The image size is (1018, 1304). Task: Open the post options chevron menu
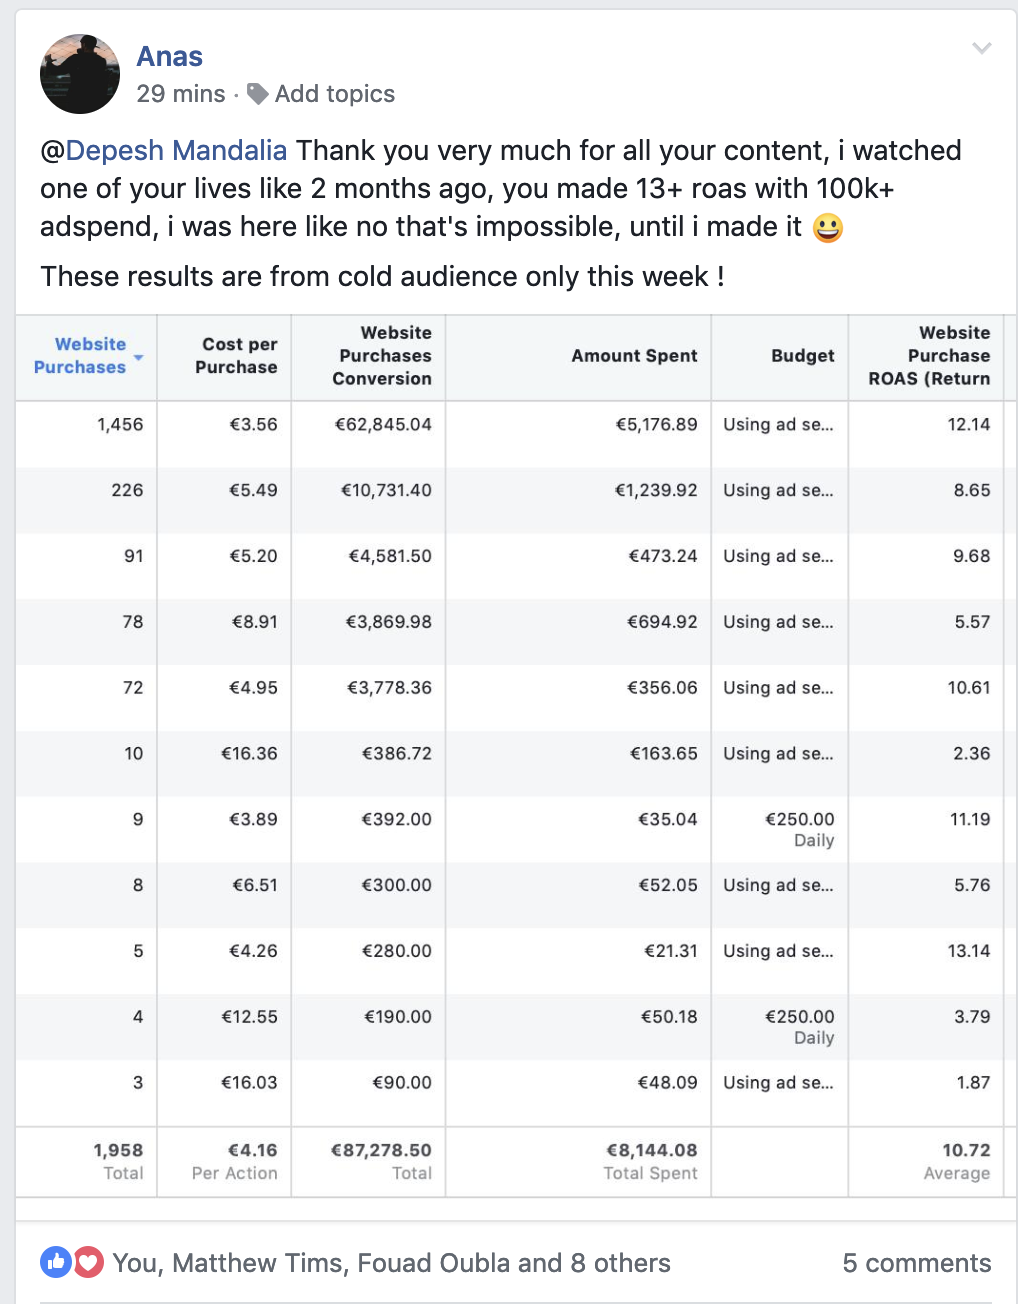982,48
